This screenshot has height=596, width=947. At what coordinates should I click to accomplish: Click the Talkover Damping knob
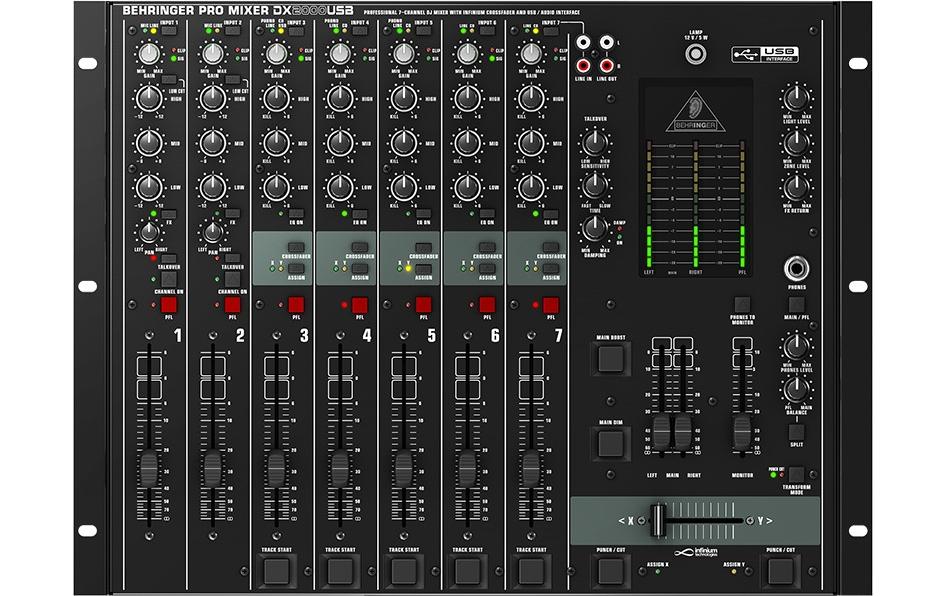click(595, 228)
